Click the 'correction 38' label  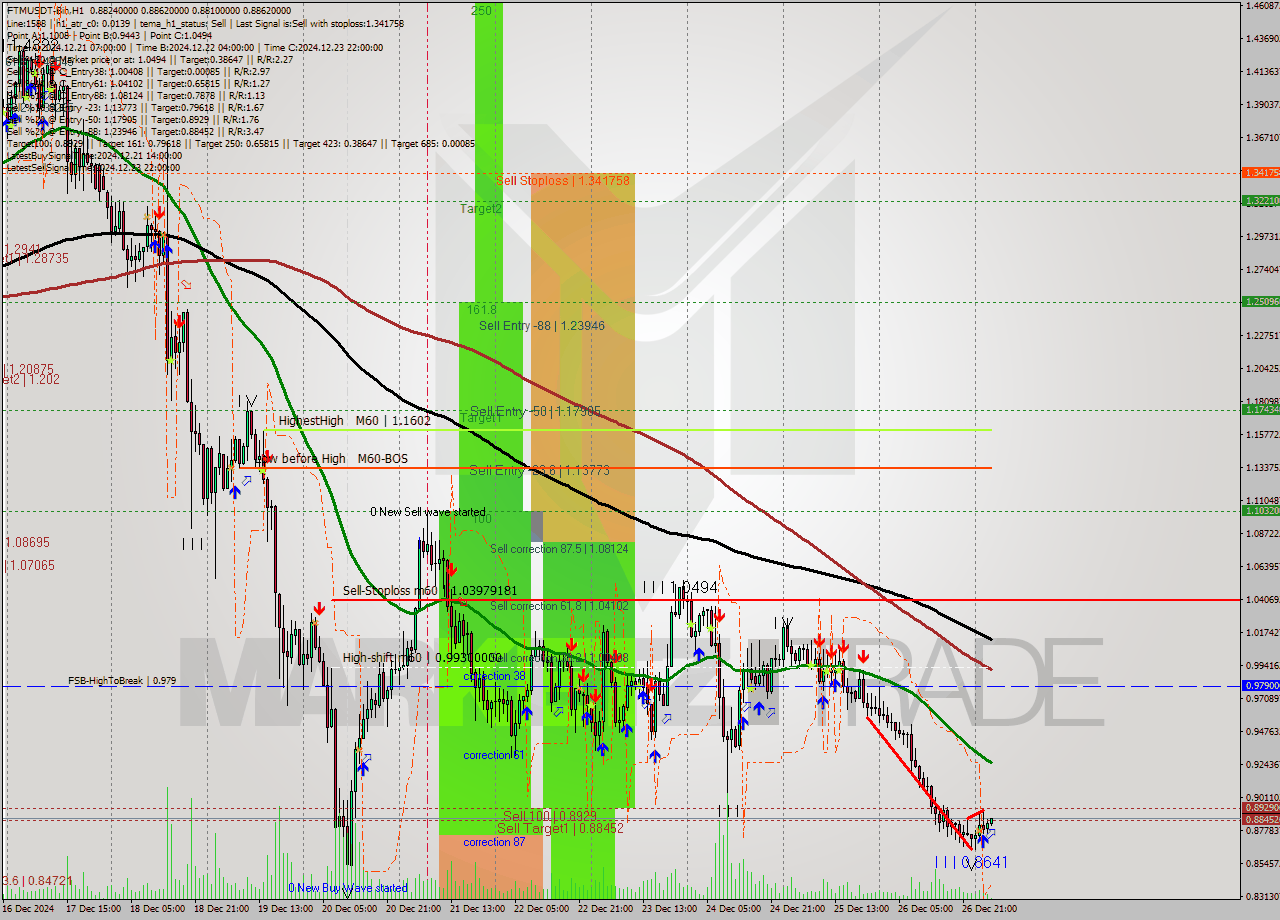coord(494,676)
